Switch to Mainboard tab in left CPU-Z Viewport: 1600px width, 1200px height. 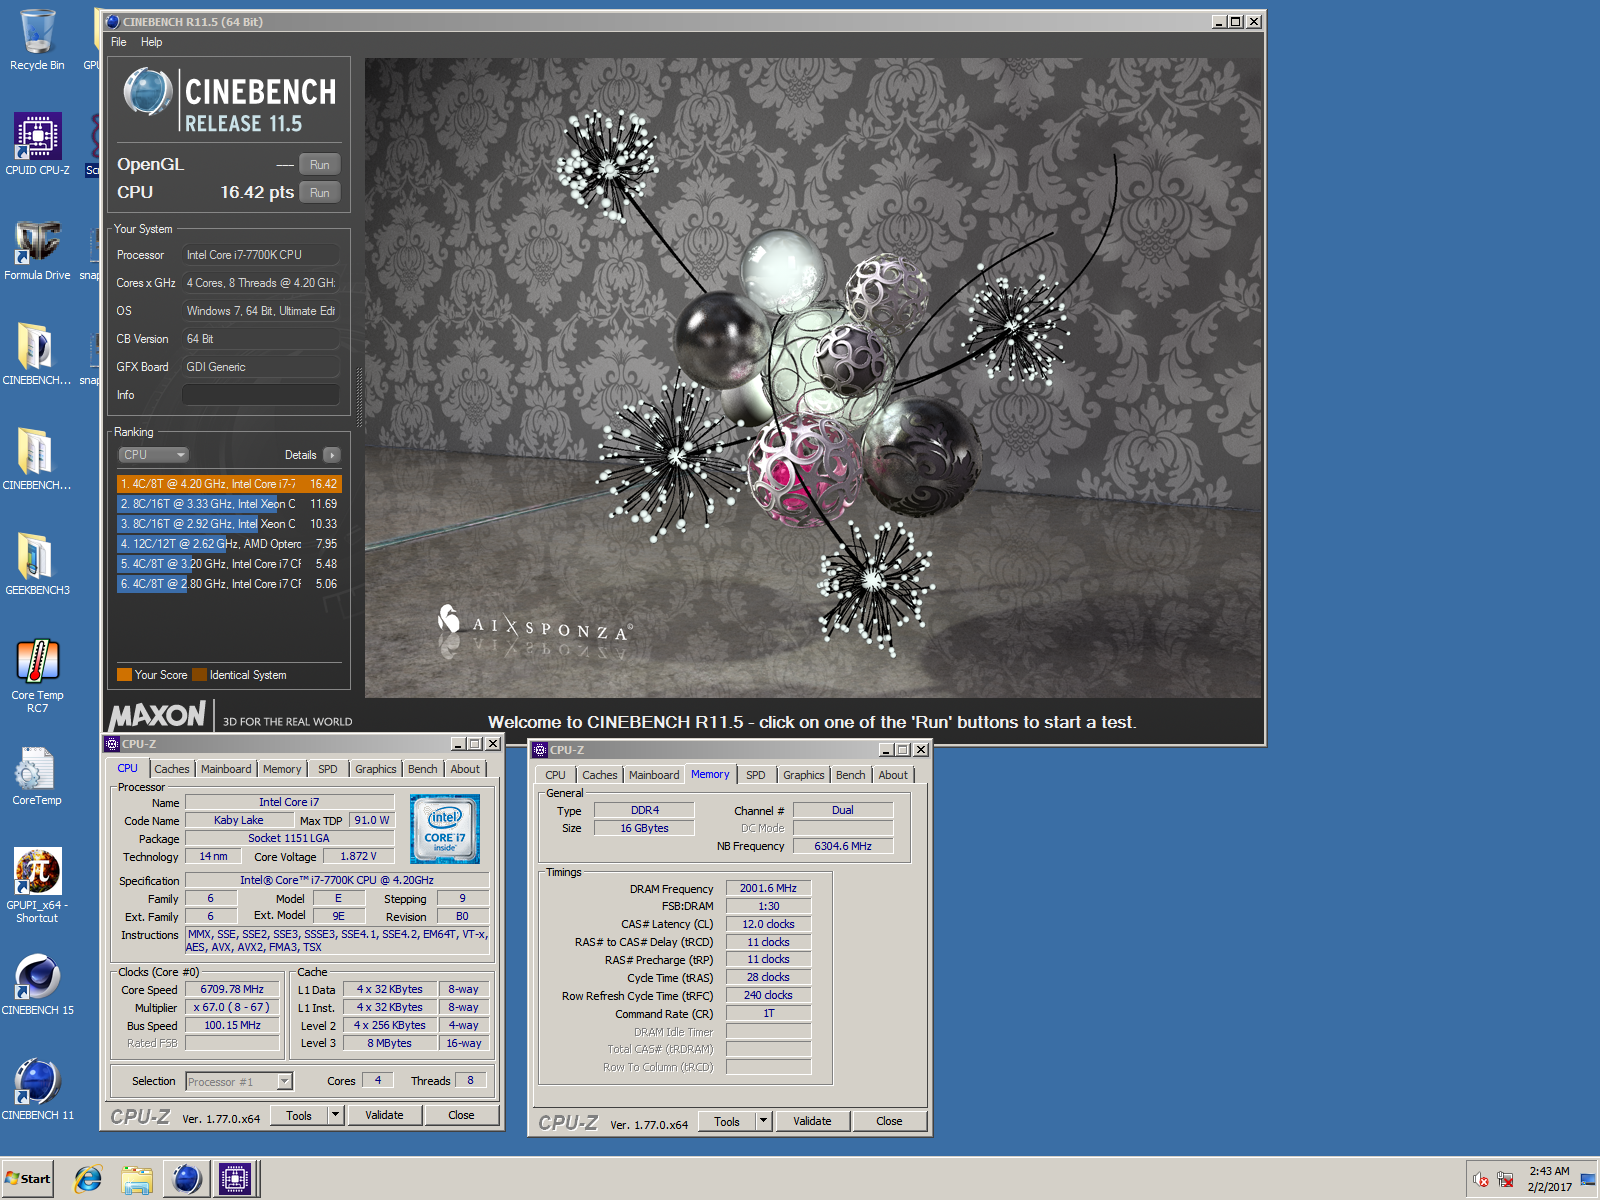click(226, 769)
